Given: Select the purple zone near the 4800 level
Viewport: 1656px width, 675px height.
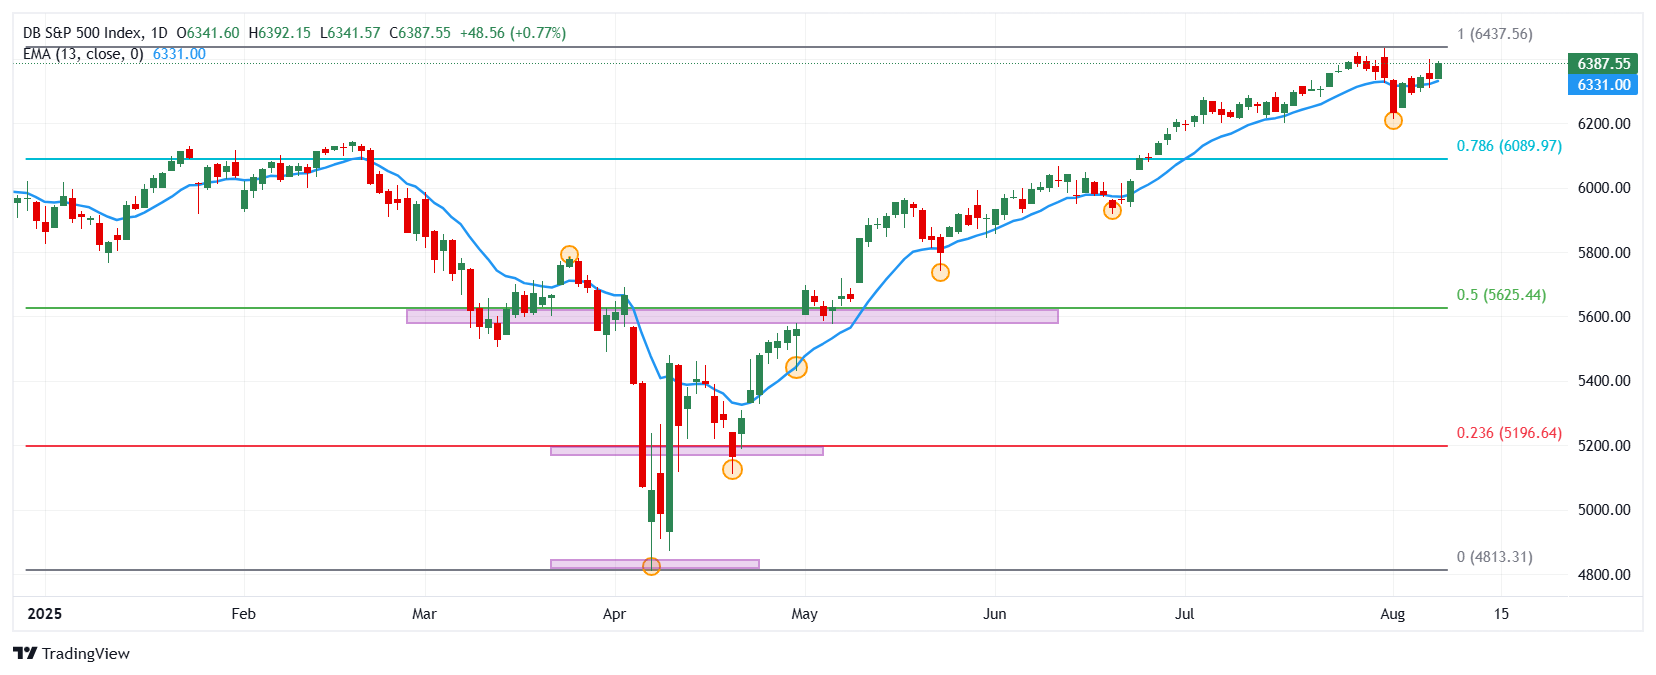Looking at the screenshot, I should coord(655,564).
